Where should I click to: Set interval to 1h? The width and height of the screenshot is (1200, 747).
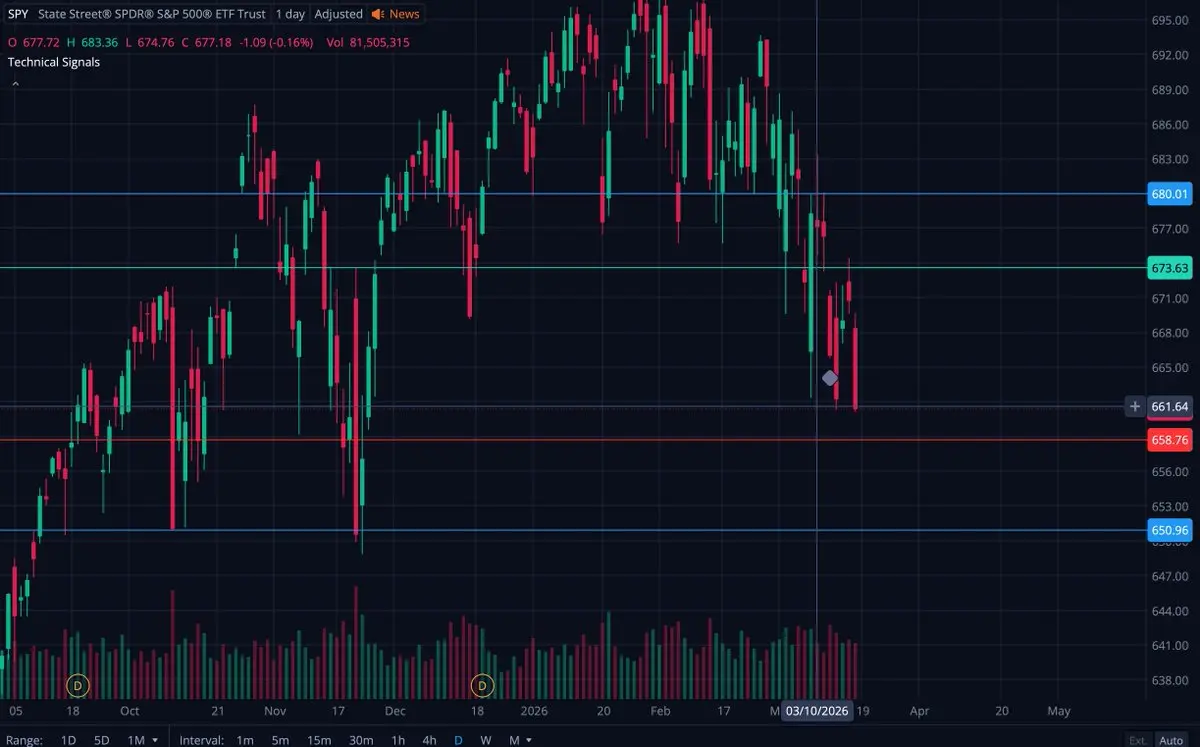(398, 740)
